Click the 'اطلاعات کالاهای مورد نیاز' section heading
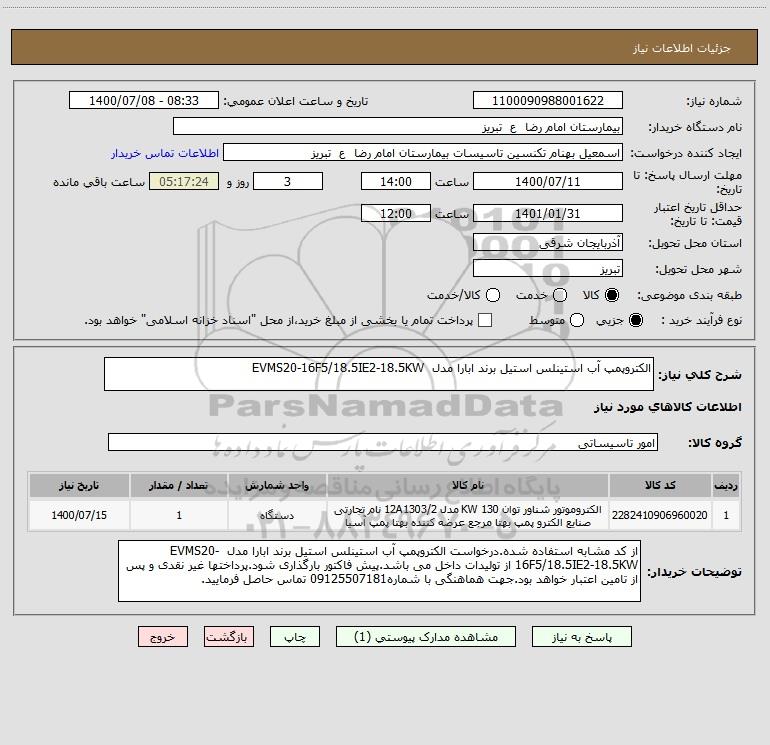The width and height of the screenshot is (770, 745). pyautogui.click(x=668, y=407)
